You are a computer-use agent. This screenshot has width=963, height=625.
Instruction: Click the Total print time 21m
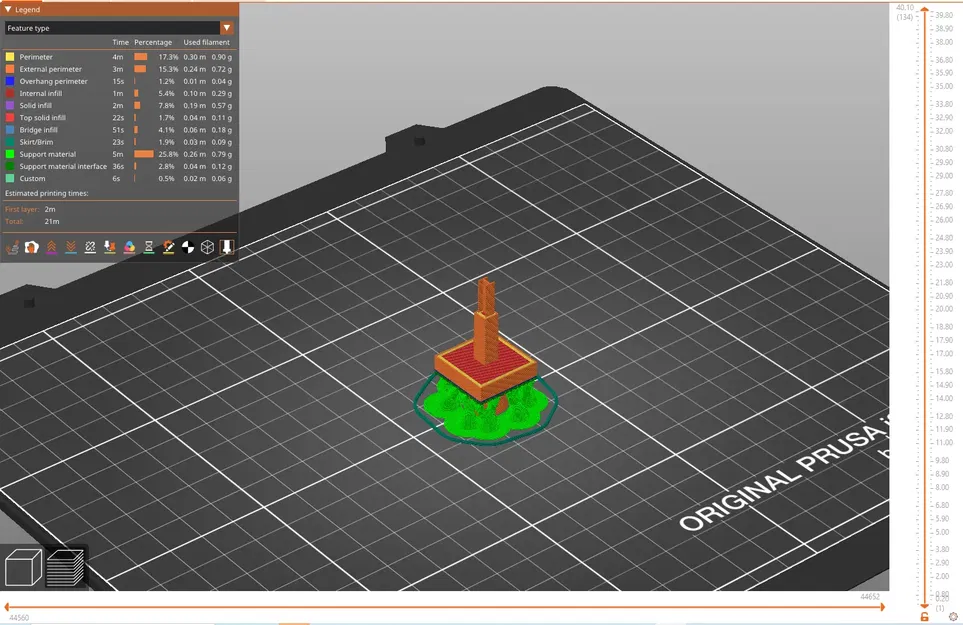[x=52, y=222]
